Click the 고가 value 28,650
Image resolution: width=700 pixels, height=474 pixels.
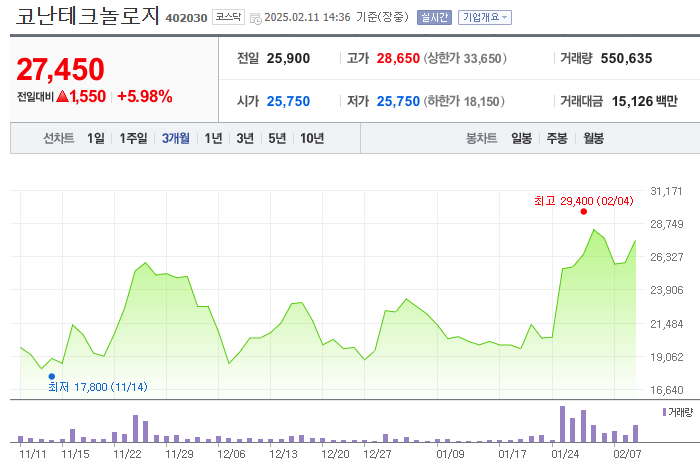coord(398,58)
